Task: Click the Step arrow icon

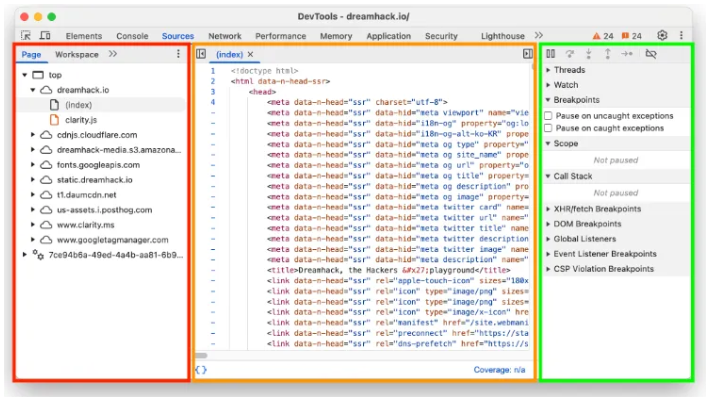Action: pos(626,54)
